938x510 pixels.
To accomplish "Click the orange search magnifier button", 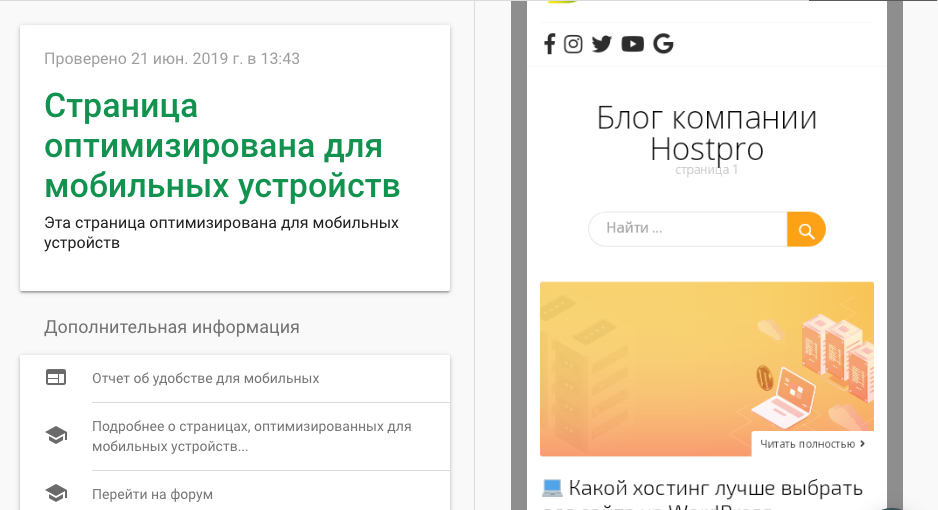I will [x=806, y=230].
